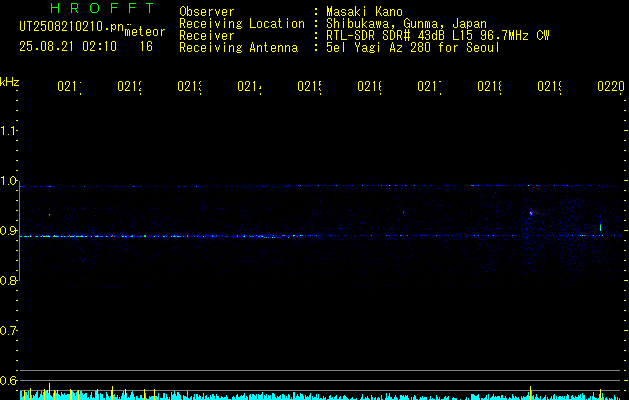Click the 'Receiving Location' label

click(242, 24)
